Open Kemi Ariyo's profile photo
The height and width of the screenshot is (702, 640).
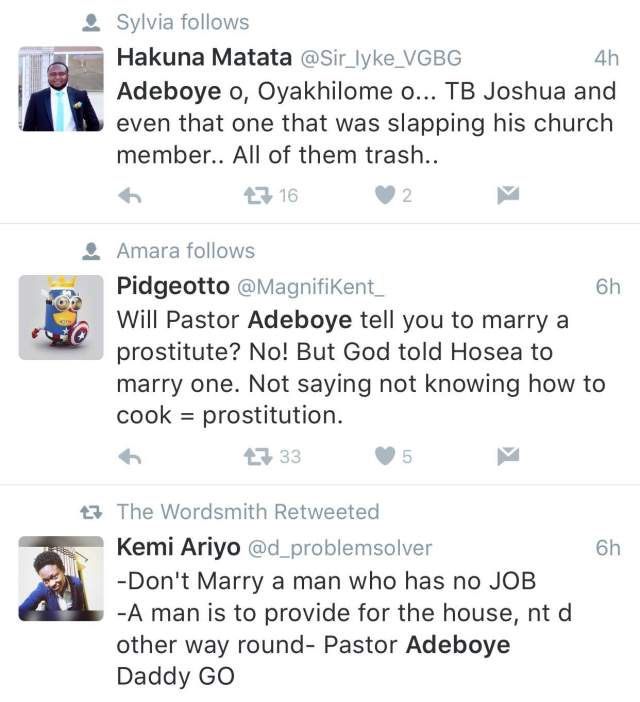61,578
